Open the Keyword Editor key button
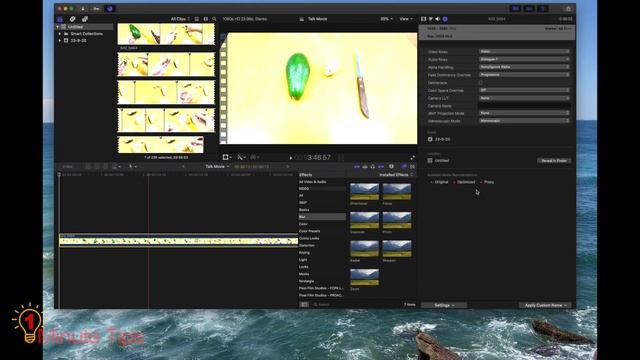Viewport: 640px width, 360px height. click(96, 8)
